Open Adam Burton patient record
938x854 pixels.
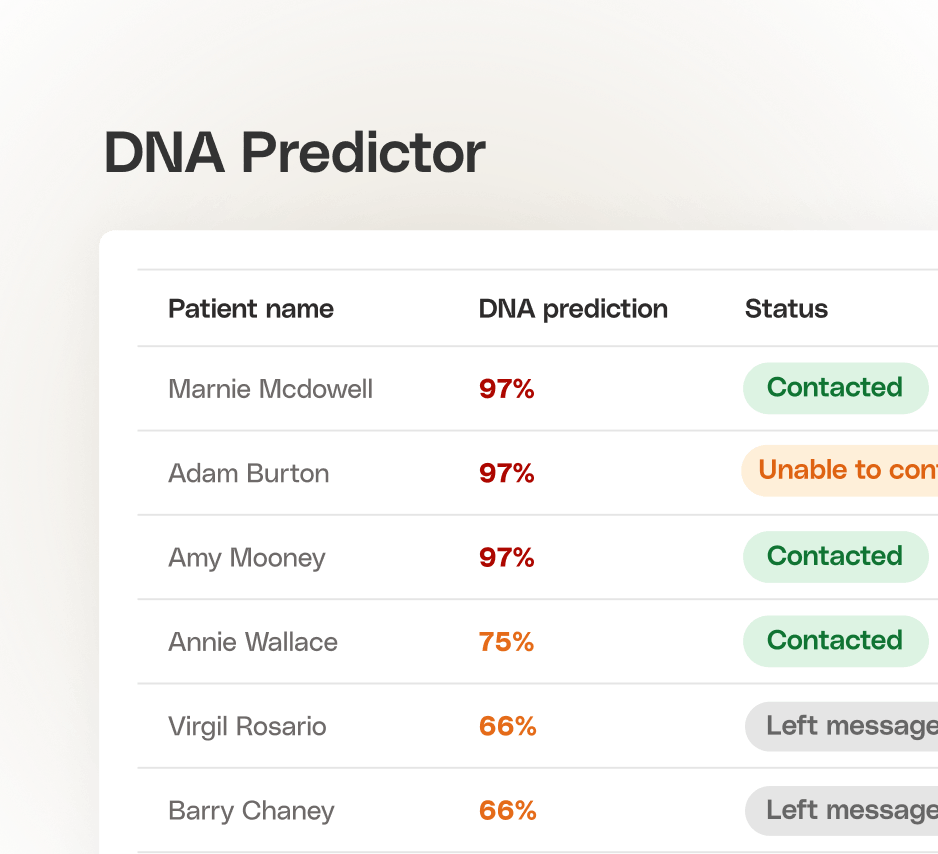[x=249, y=473]
